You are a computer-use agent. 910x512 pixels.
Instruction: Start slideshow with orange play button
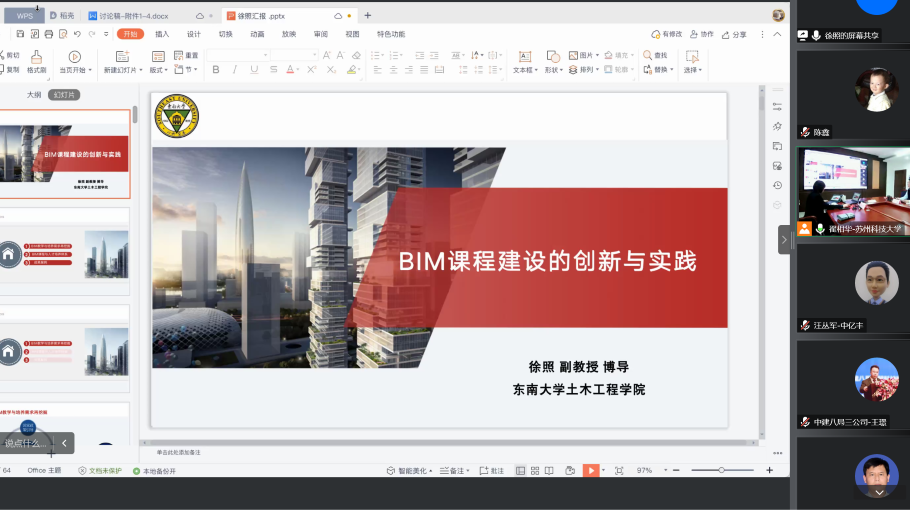591,470
